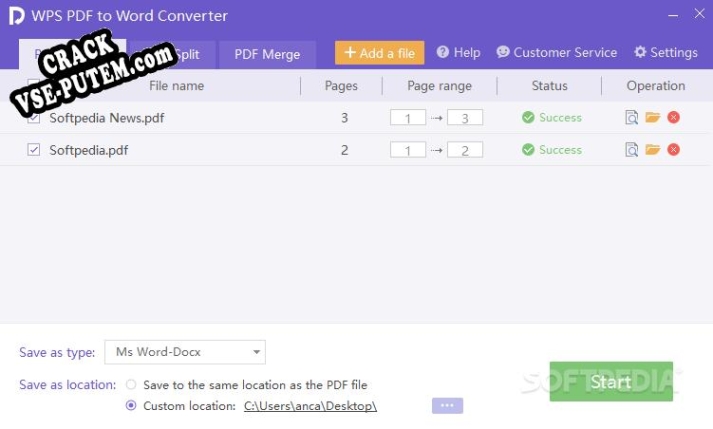The width and height of the screenshot is (713, 429).
Task: Click the Status column header
Action: click(549, 86)
